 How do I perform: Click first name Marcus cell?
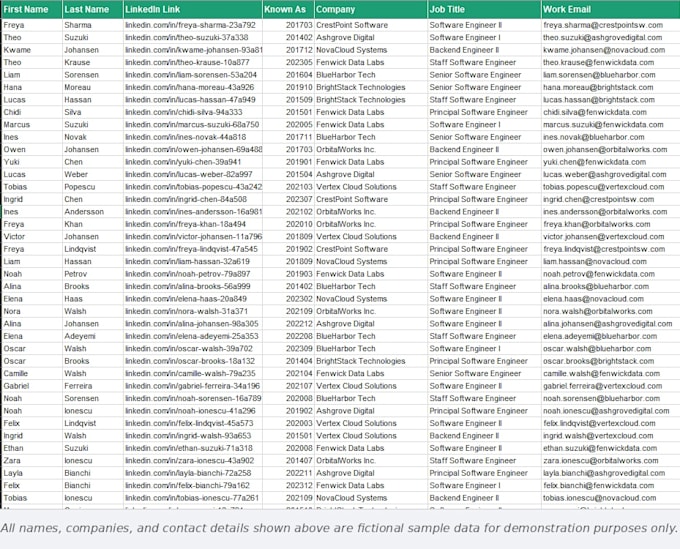32,124
